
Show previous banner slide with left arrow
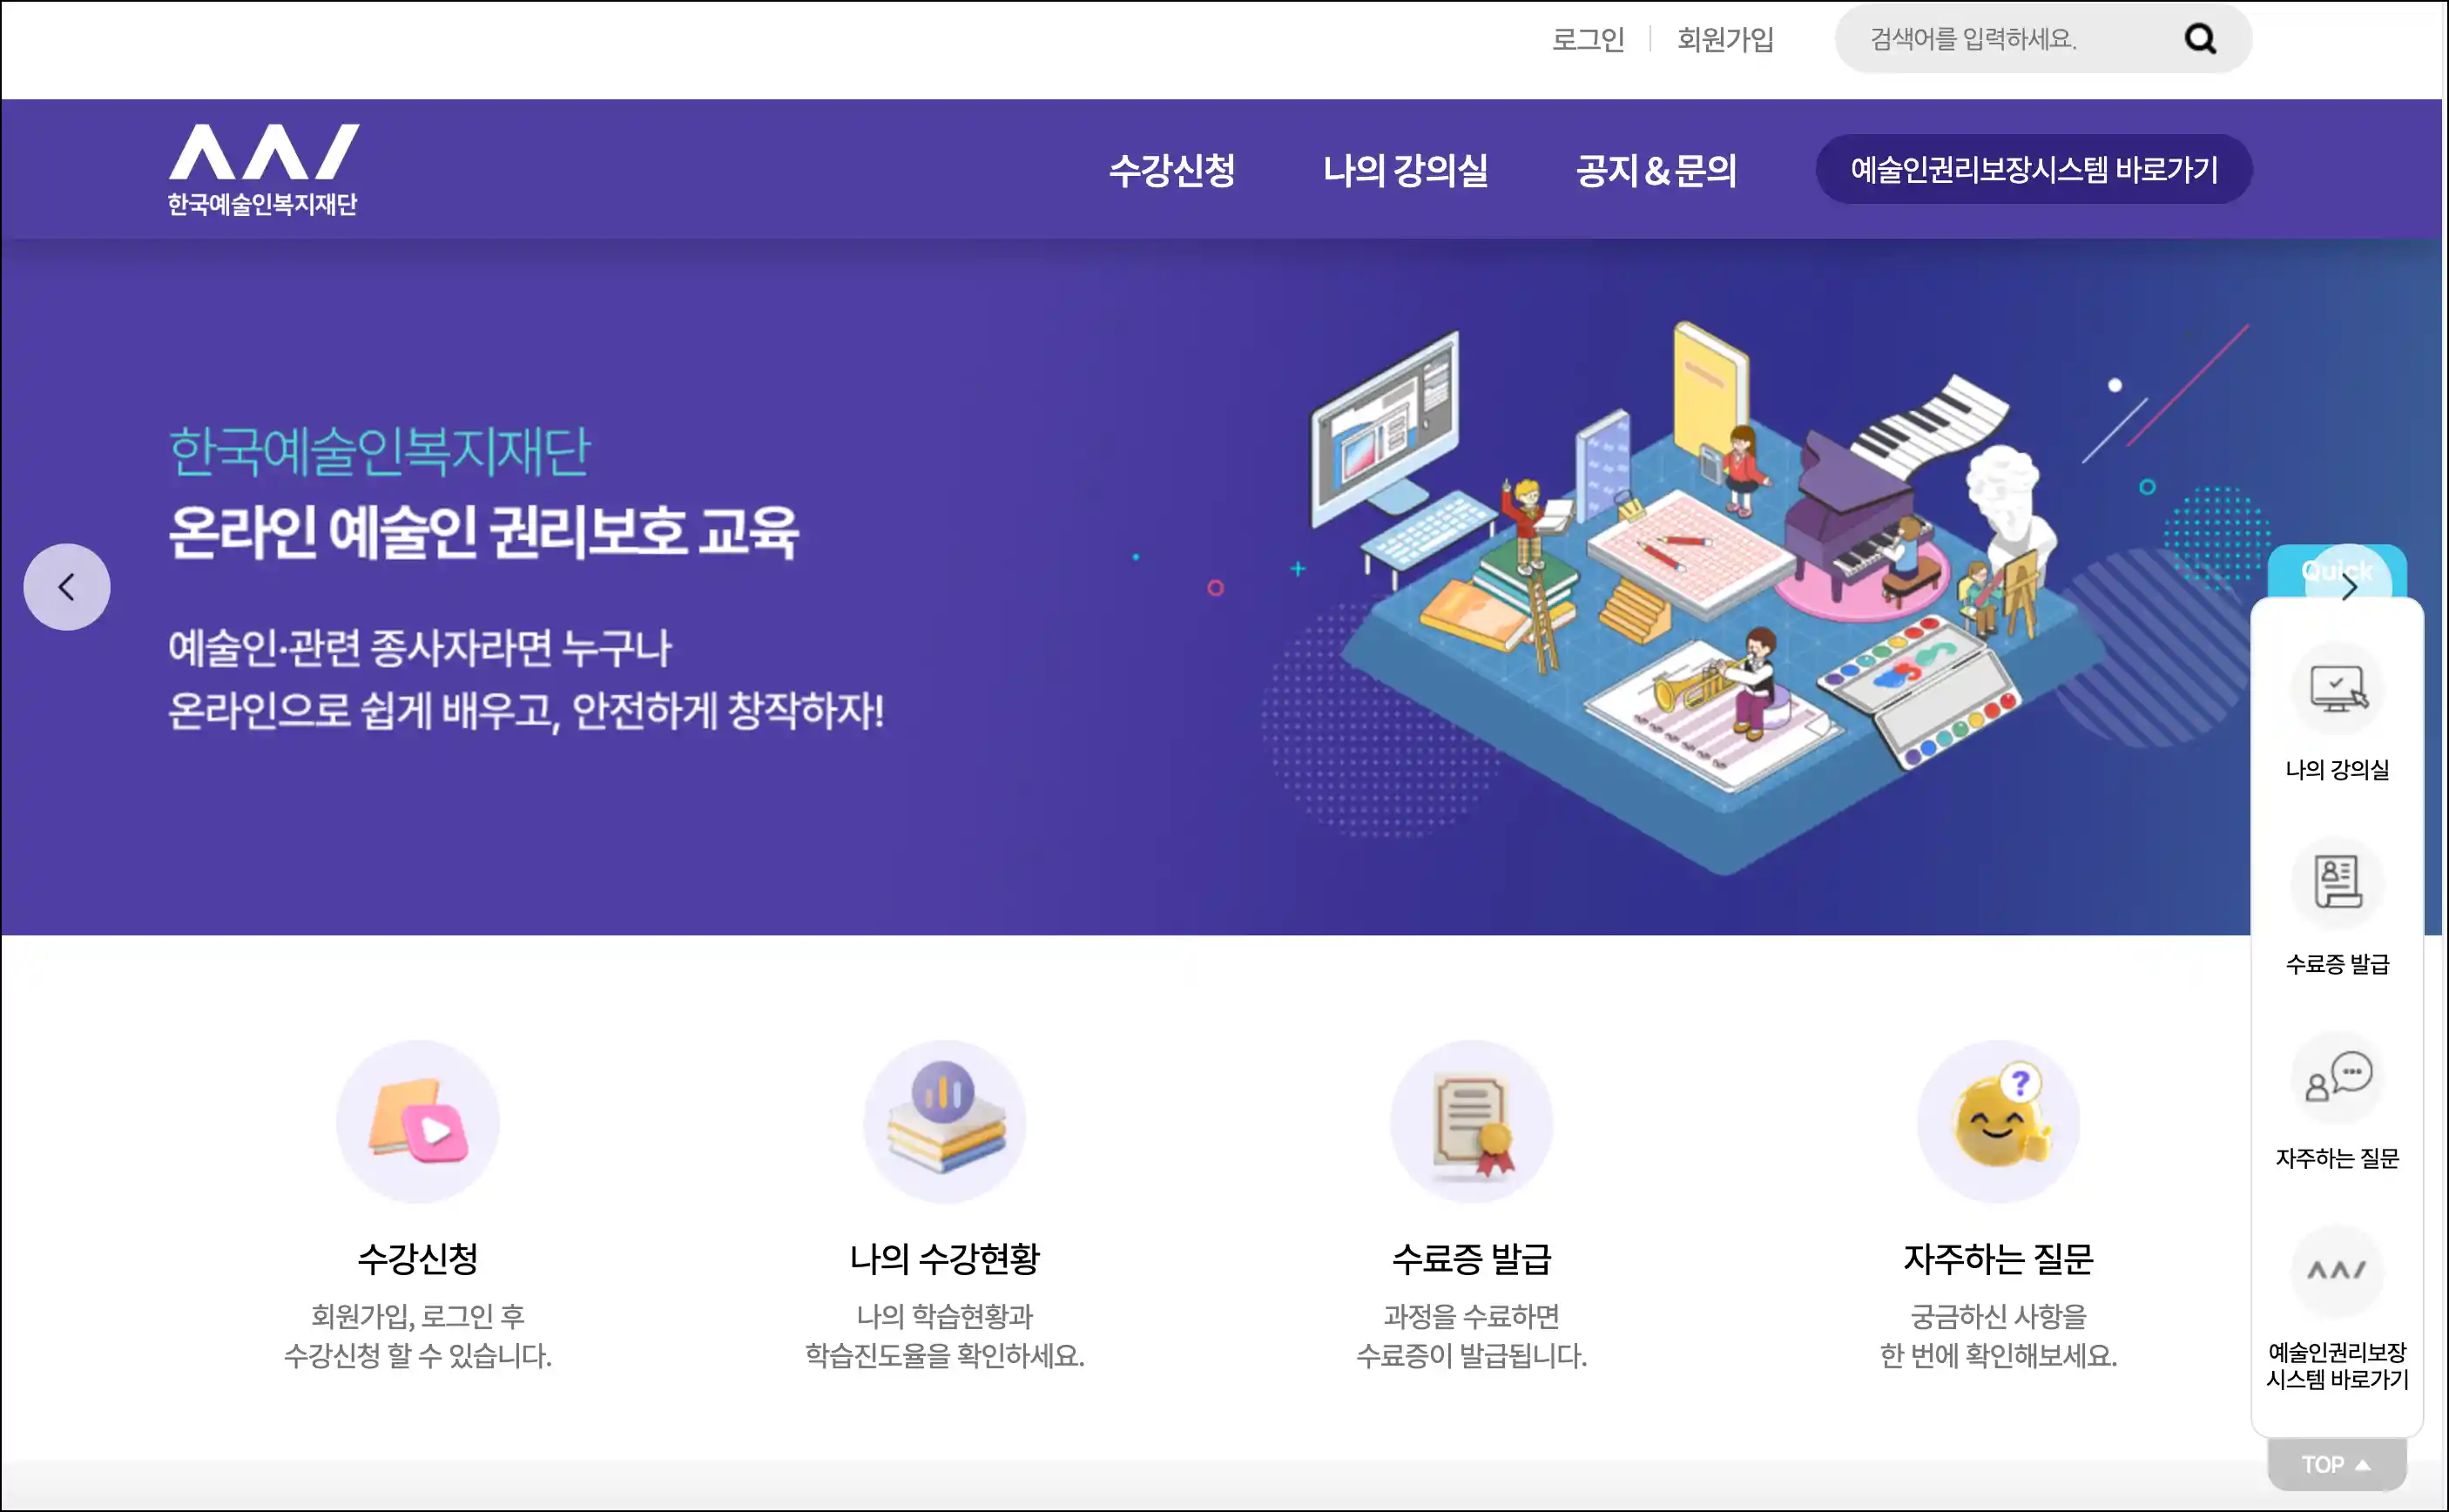[67, 587]
